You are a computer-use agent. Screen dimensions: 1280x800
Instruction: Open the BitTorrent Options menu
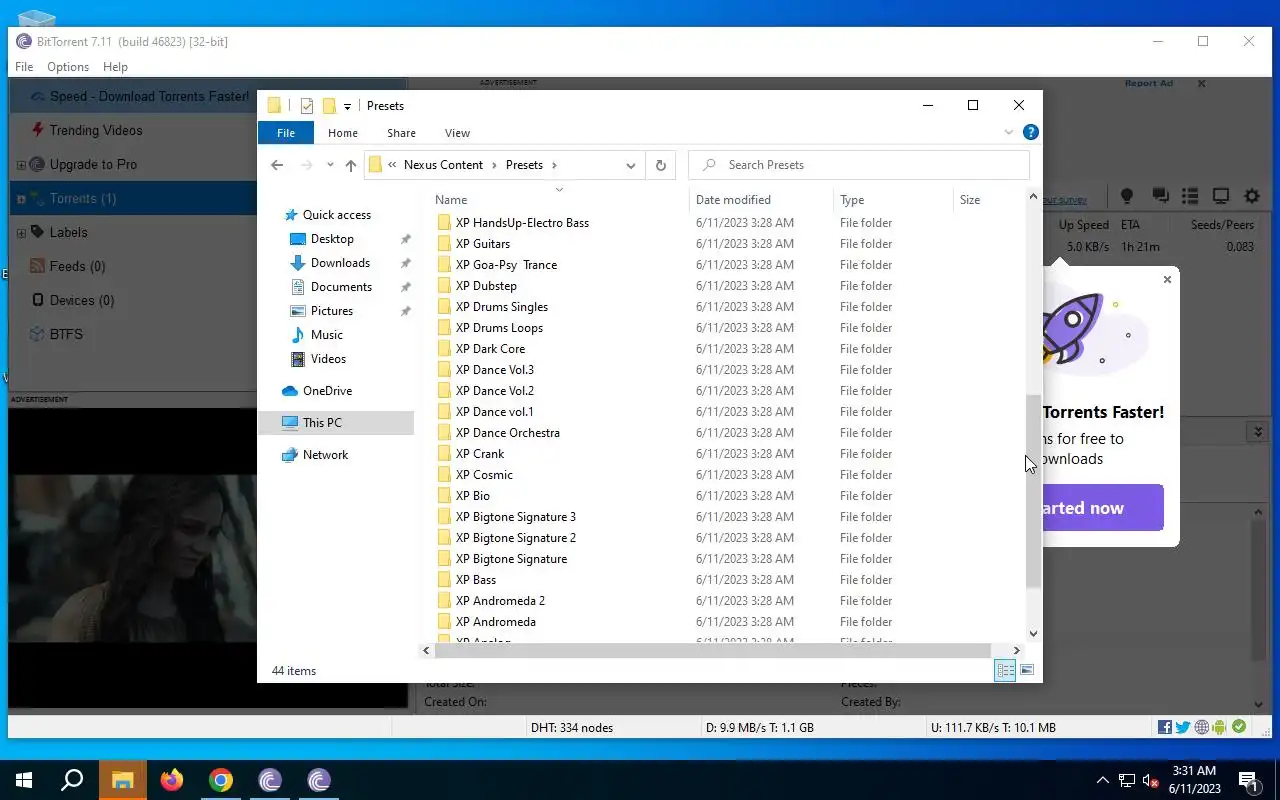pyautogui.click(x=68, y=67)
